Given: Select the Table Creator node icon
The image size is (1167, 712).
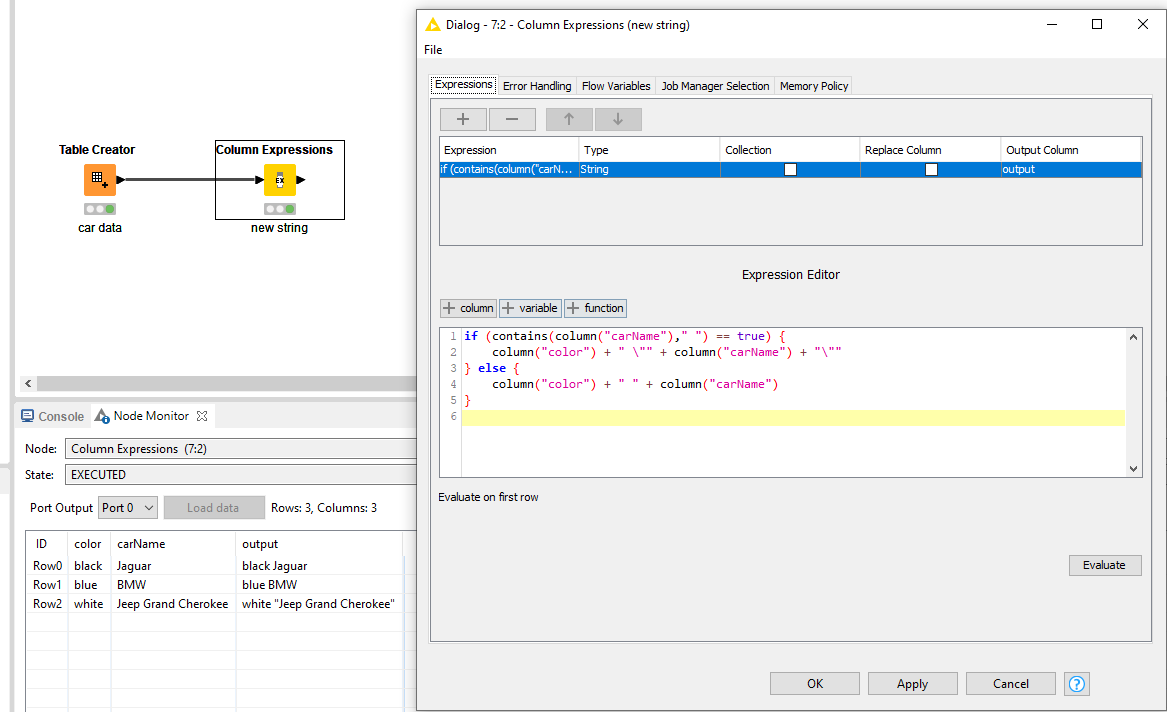Looking at the screenshot, I should click(99, 179).
